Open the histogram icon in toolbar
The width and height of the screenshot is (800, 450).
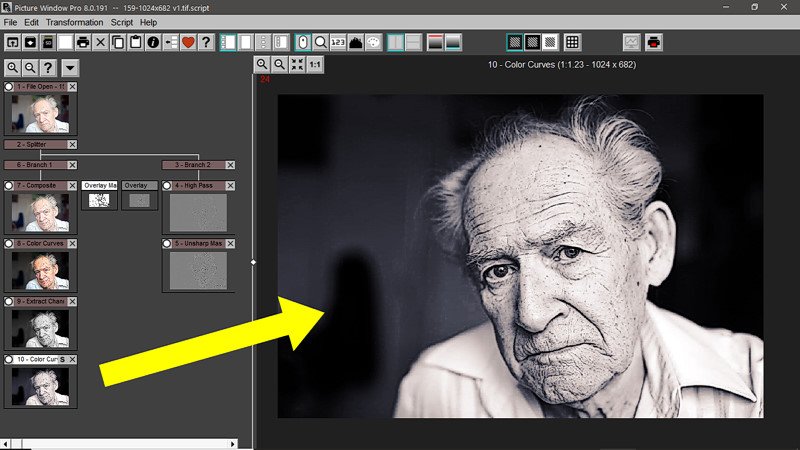[355, 42]
